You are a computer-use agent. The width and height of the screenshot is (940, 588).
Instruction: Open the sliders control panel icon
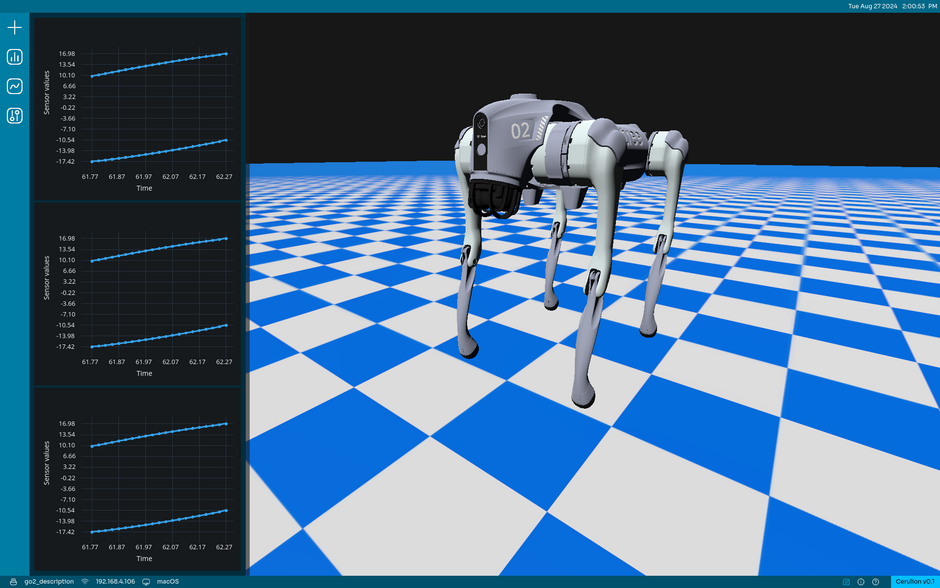tap(14, 116)
